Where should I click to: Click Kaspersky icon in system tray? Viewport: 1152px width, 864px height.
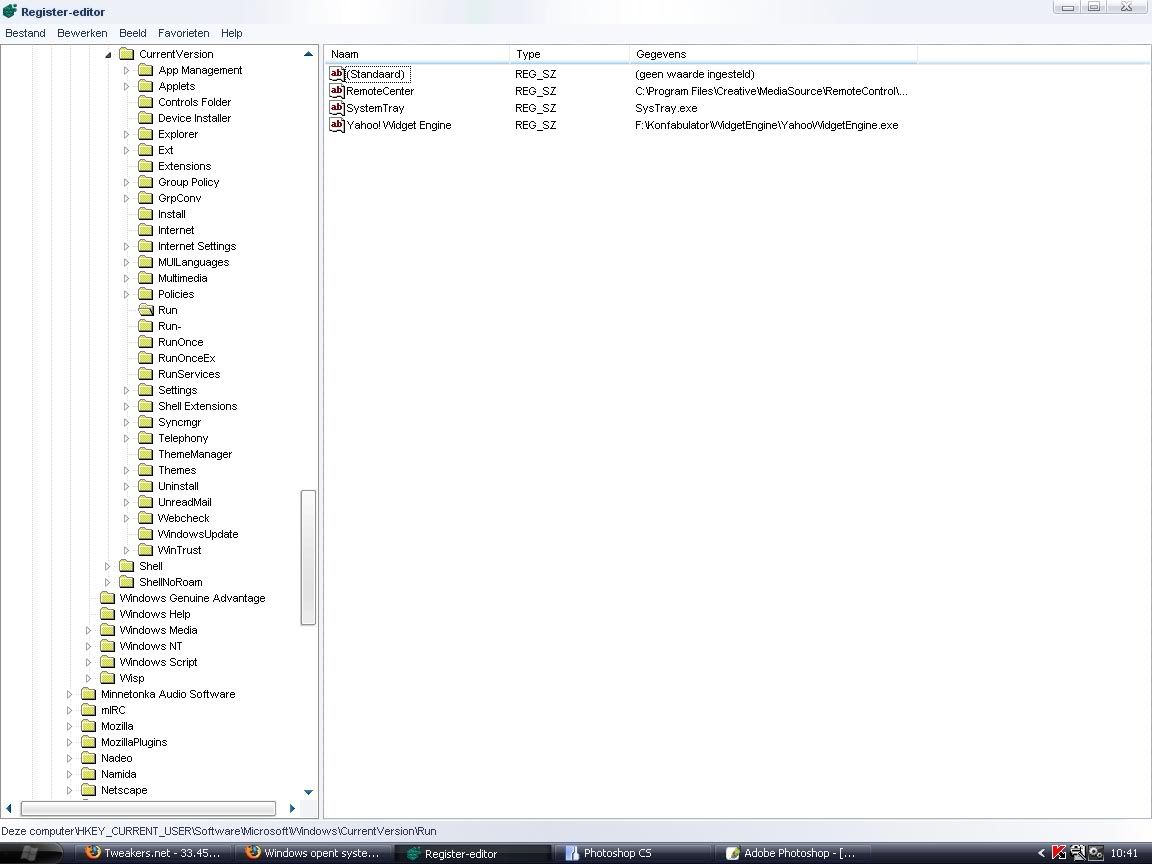pos(1059,853)
